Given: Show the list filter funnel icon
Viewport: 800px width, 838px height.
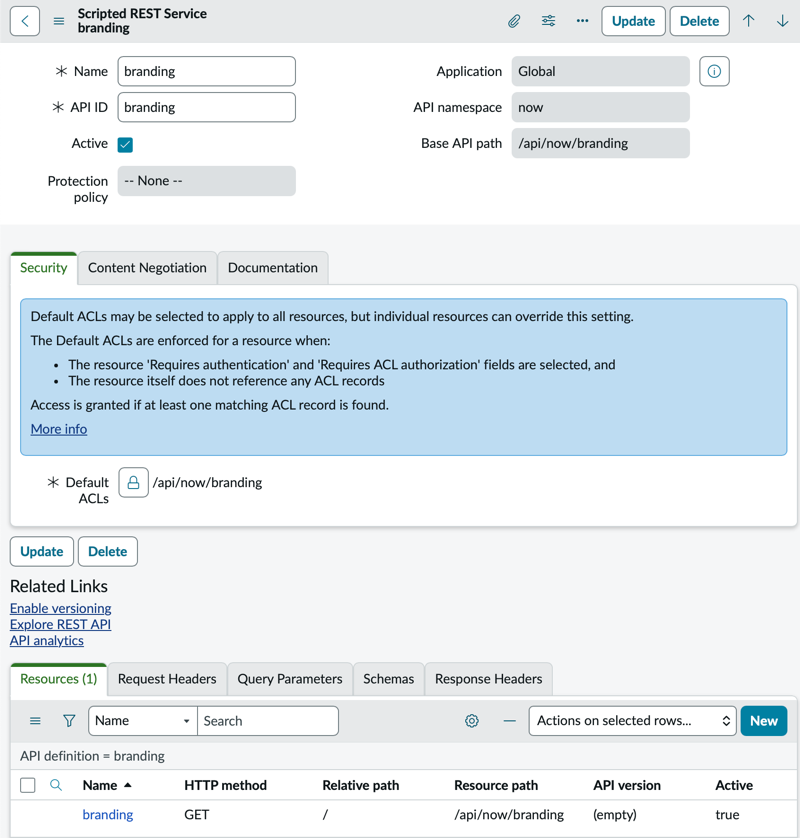Looking at the screenshot, I should point(69,721).
